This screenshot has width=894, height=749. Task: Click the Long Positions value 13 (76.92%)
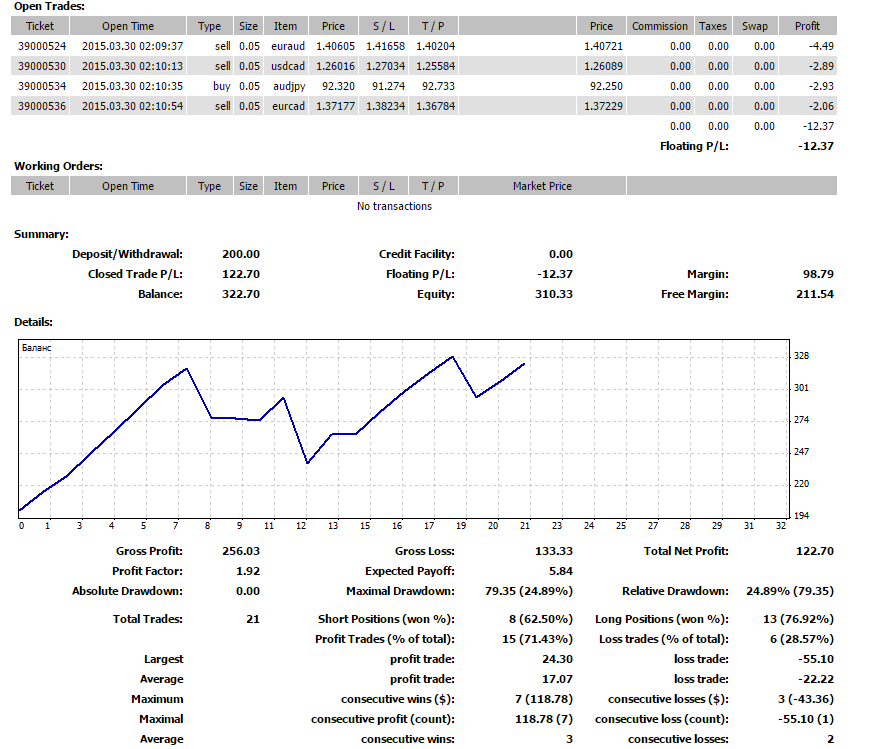(x=799, y=619)
